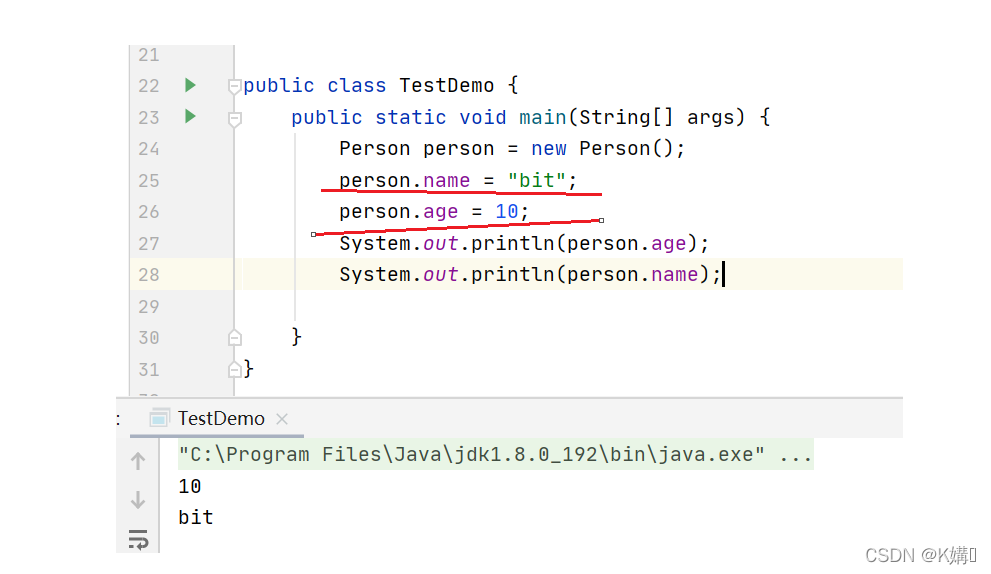991x574 pixels.
Task: Run the main method from the line 23 gutter arrow
Action: 190,116
